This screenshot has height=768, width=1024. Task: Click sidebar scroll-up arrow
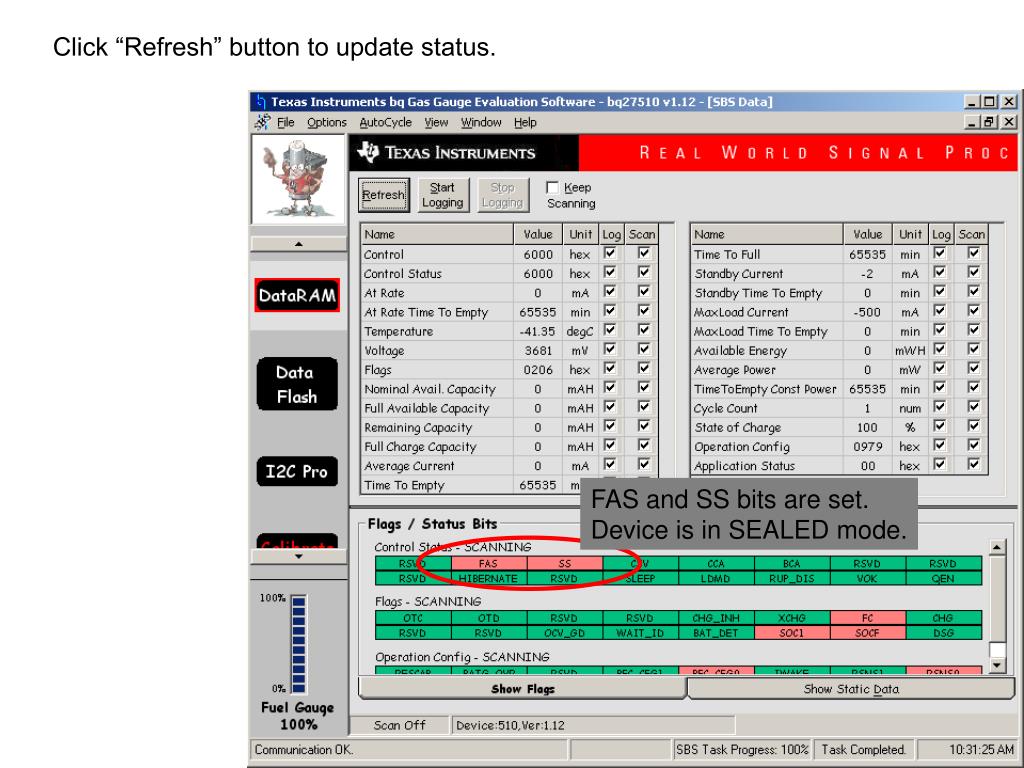point(298,244)
